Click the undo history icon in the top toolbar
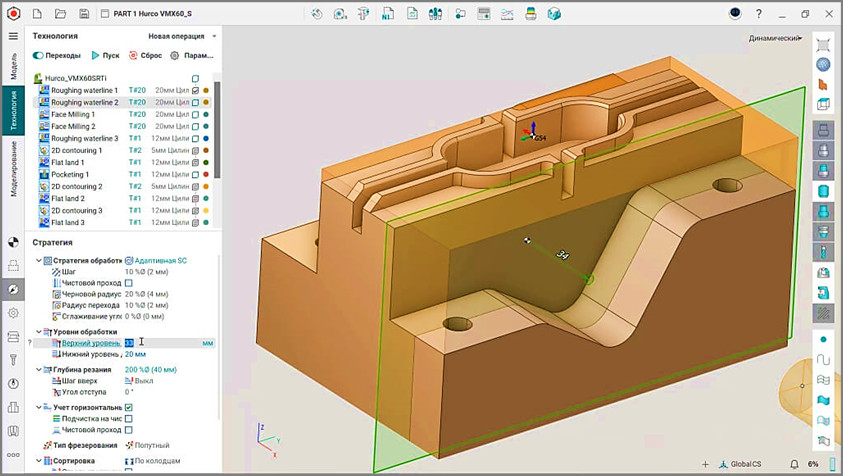This screenshot has height=476, width=843. click(317, 14)
